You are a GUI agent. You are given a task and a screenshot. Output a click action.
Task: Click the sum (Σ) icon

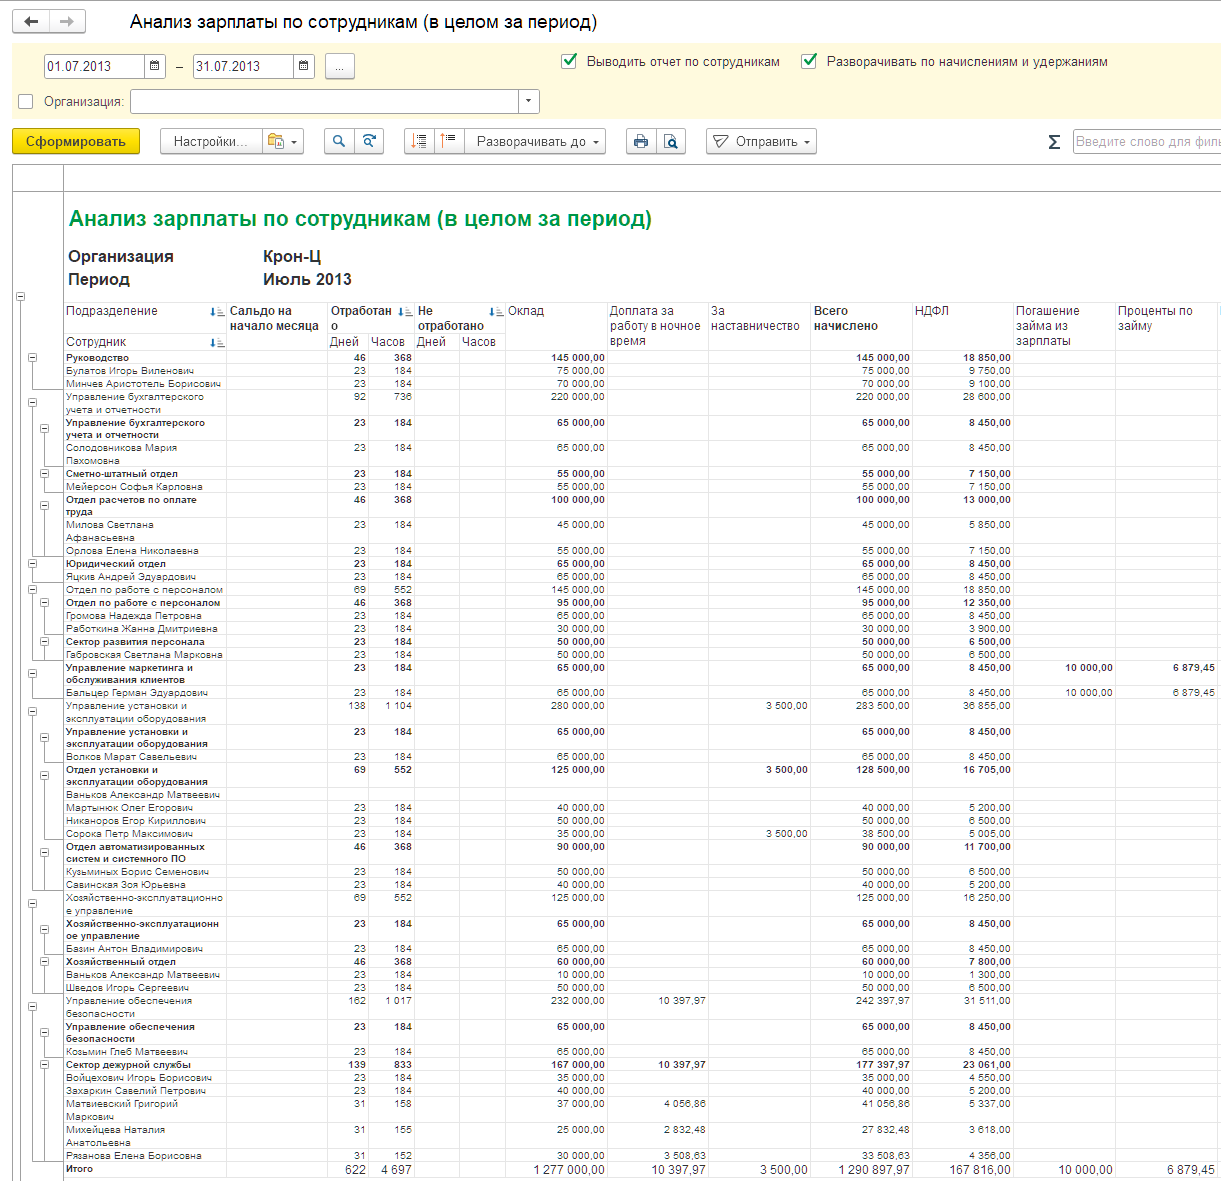coord(1054,142)
